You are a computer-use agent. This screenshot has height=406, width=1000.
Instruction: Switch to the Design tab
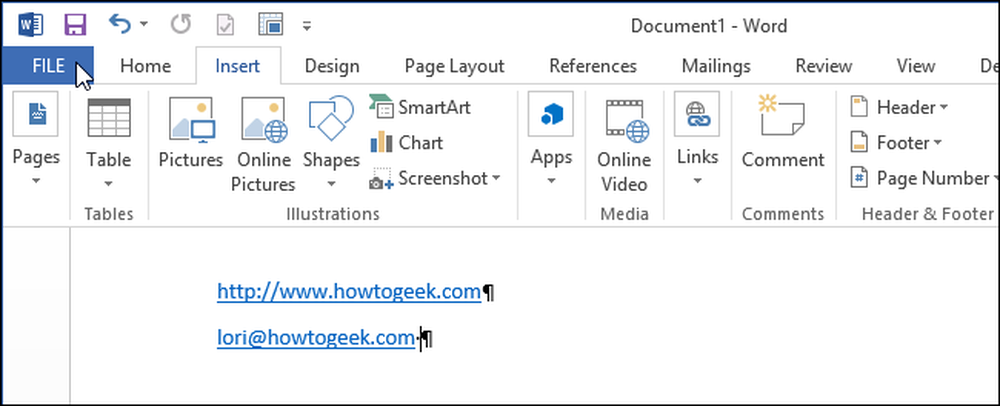332,66
